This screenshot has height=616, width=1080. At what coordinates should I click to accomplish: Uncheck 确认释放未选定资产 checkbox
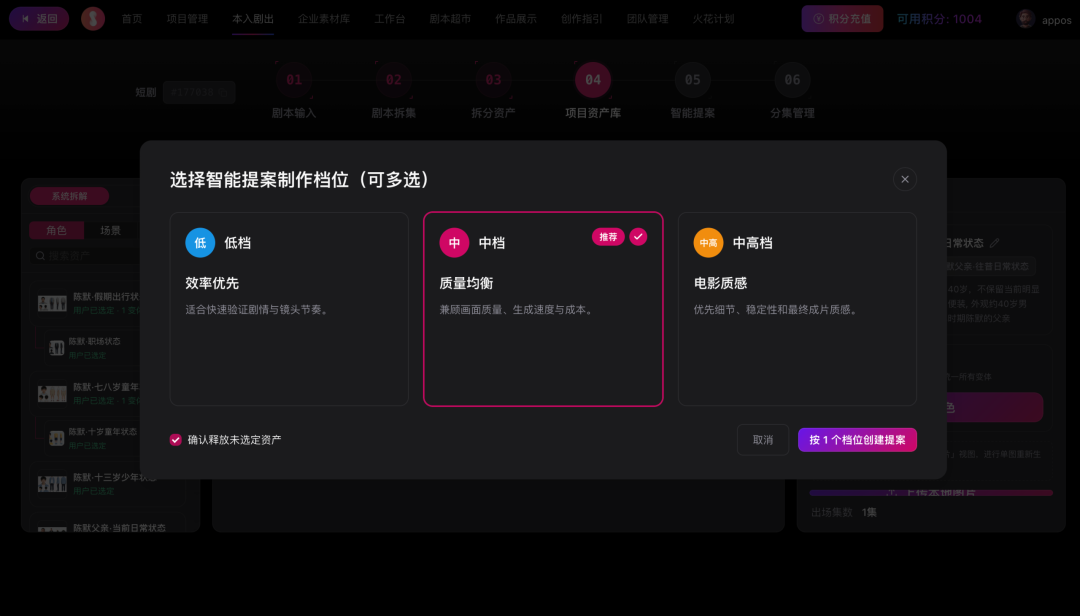pos(176,440)
